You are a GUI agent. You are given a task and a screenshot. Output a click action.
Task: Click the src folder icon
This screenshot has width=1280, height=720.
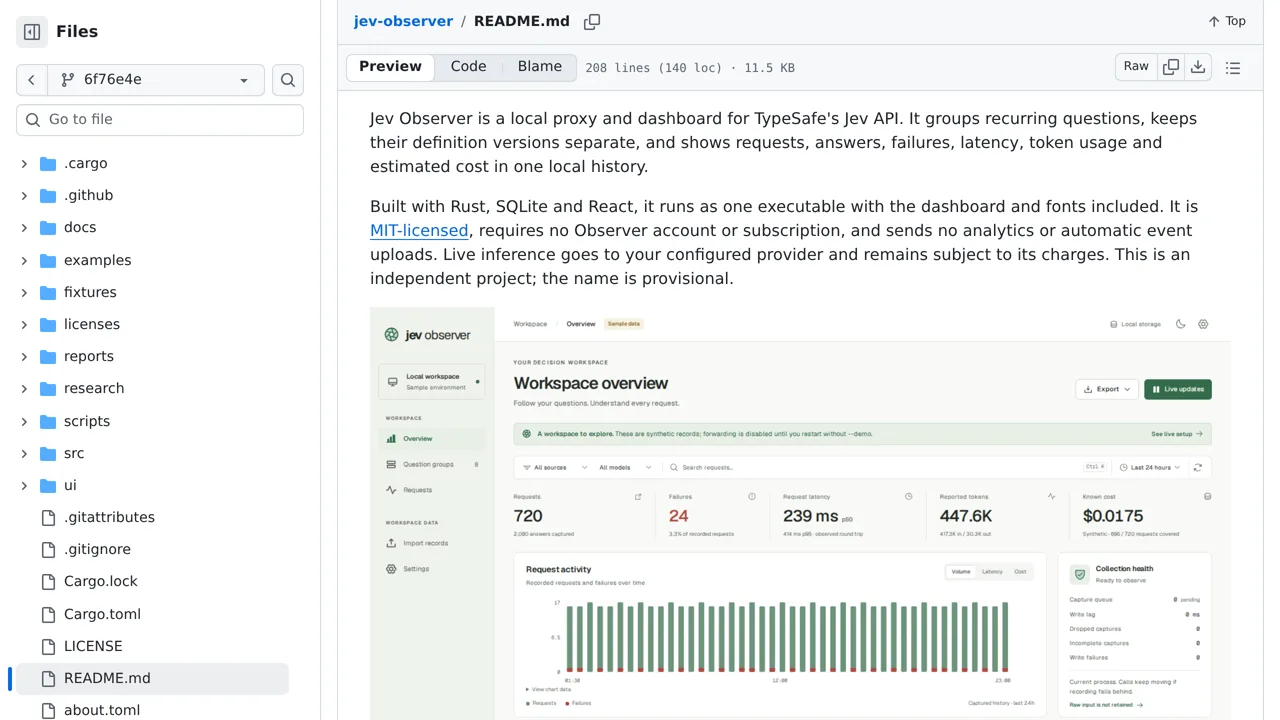48,453
